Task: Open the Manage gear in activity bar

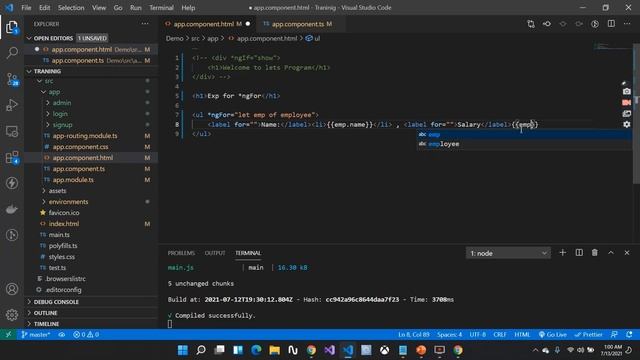Action: click(x=12, y=315)
